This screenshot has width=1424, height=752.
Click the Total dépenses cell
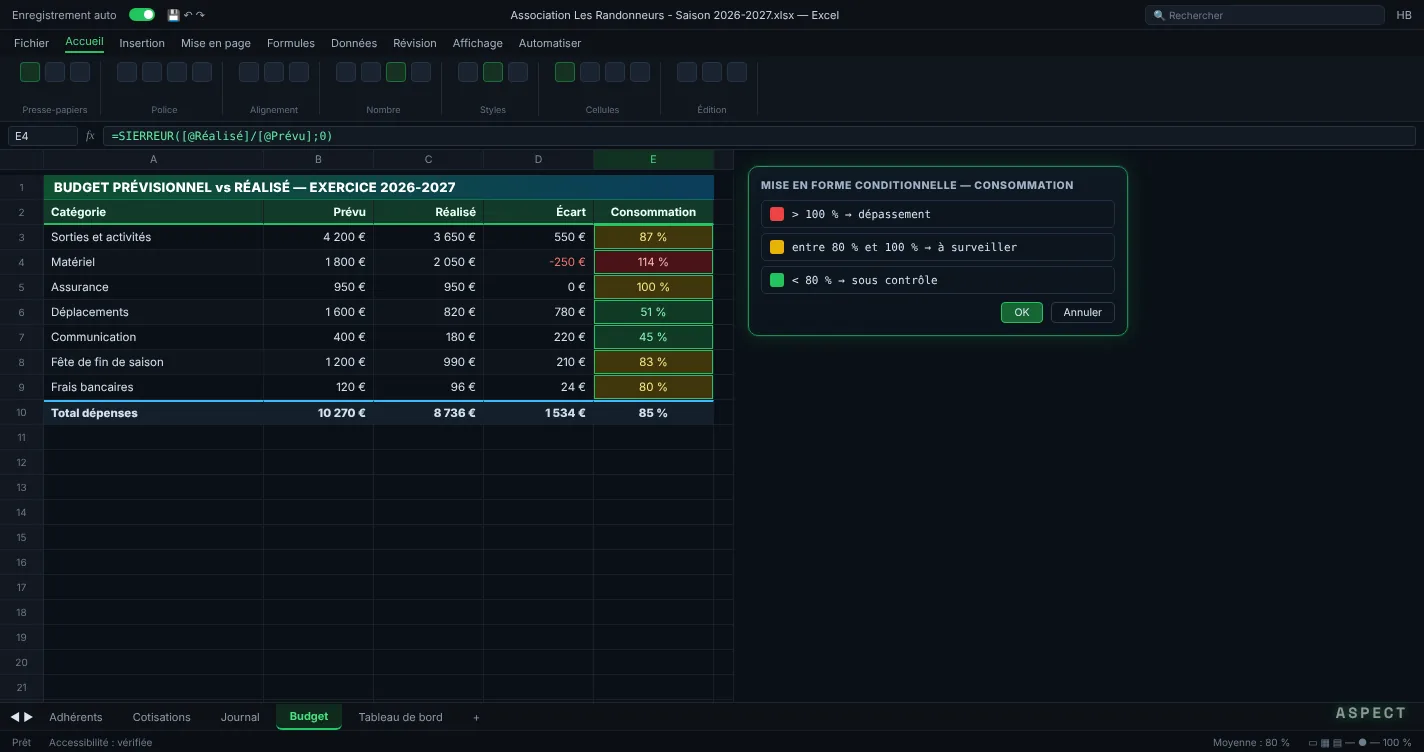tap(153, 412)
